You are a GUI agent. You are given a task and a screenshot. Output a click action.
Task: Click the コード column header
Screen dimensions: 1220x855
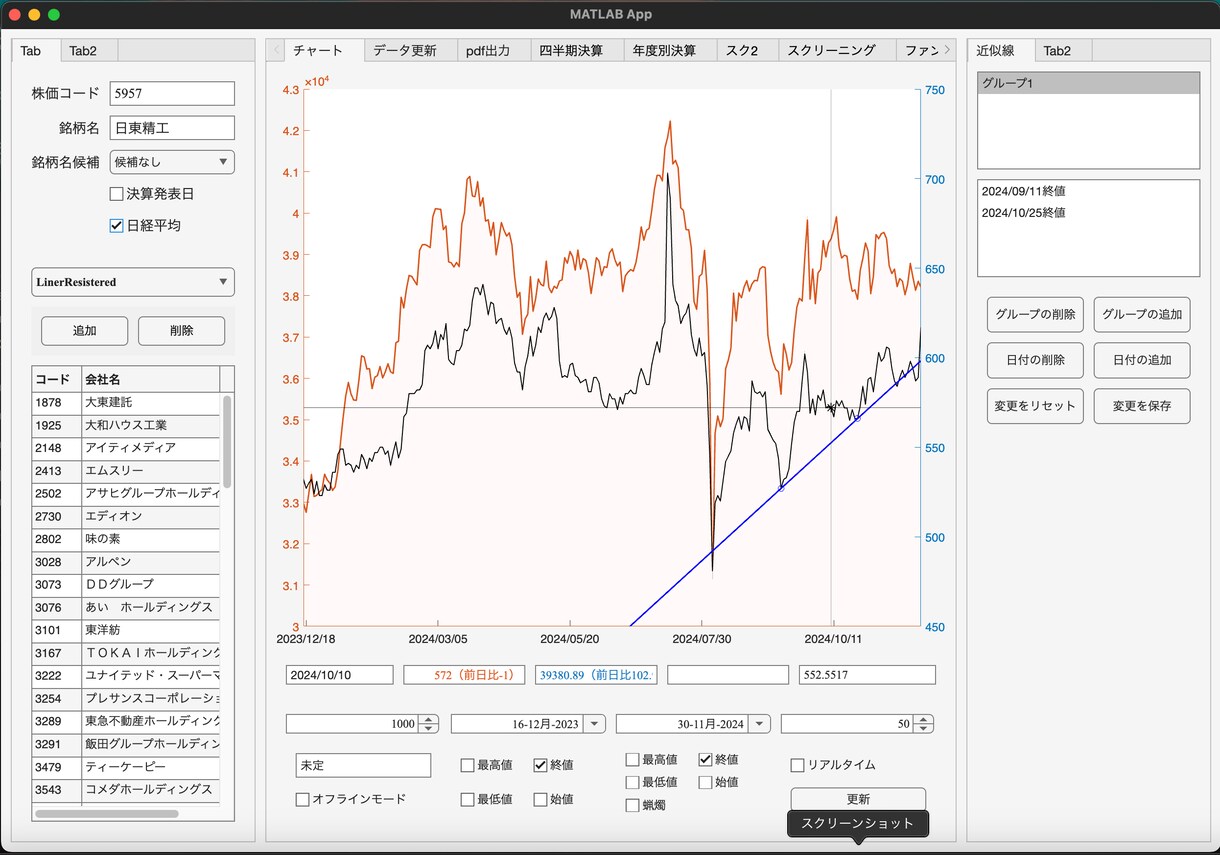(x=56, y=379)
